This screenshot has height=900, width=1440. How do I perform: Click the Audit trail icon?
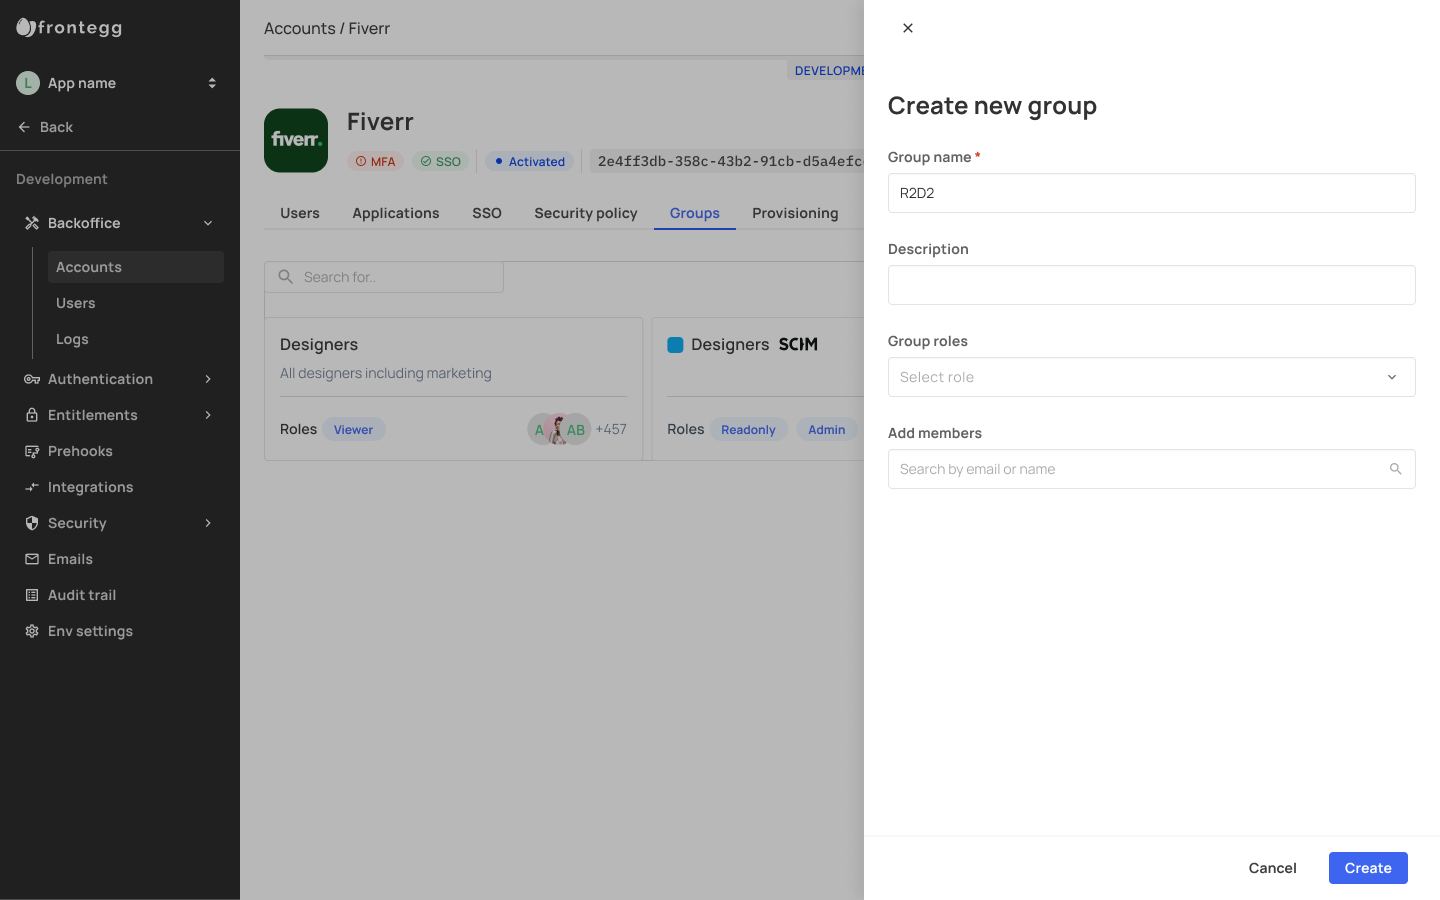(x=32, y=595)
